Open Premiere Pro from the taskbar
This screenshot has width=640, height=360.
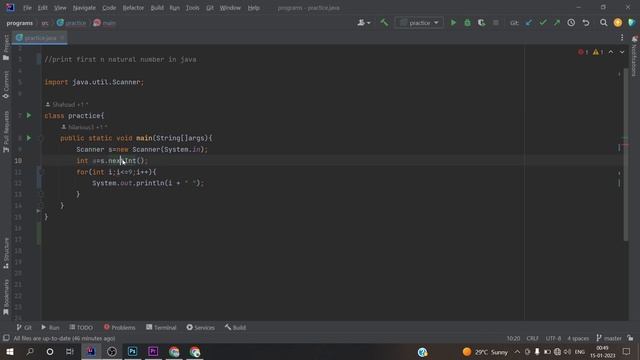(x=153, y=351)
